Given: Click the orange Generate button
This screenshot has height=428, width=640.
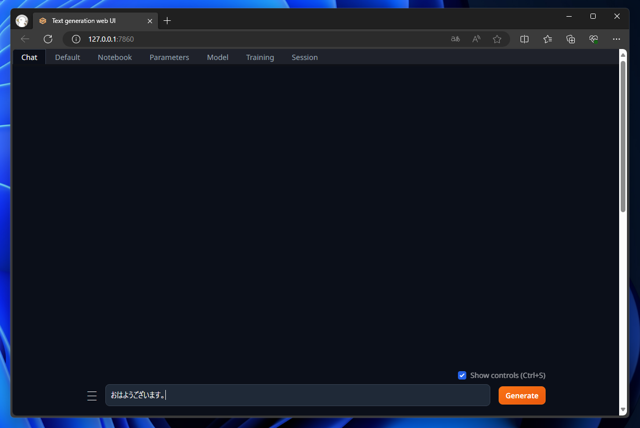Looking at the screenshot, I should 522,395.
